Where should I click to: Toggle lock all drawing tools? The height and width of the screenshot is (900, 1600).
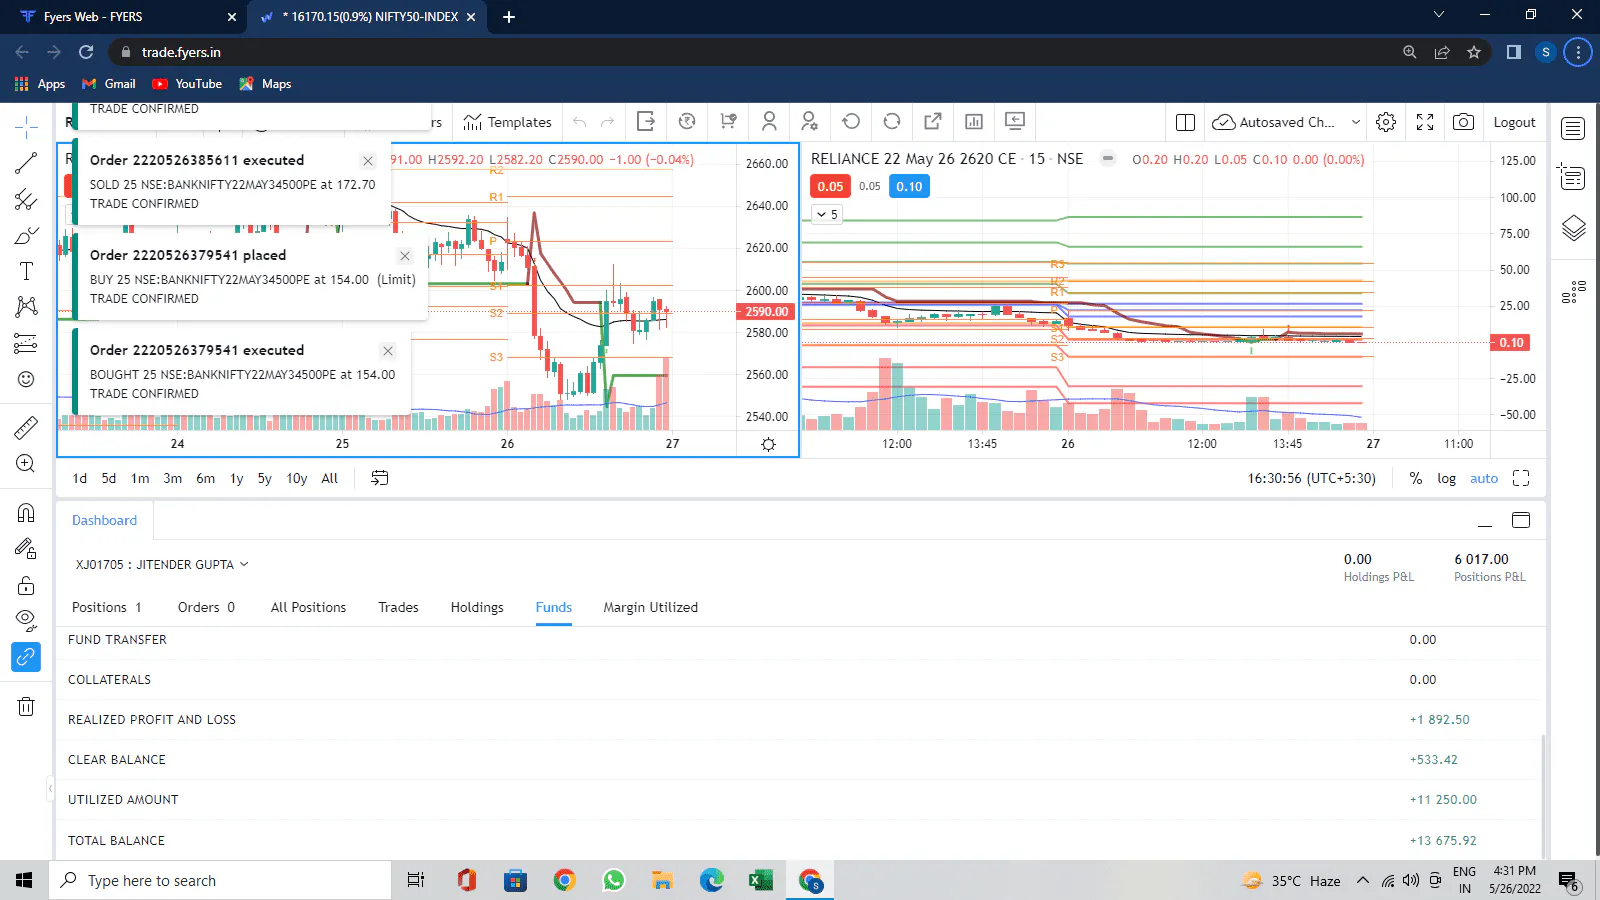click(26, 585)
